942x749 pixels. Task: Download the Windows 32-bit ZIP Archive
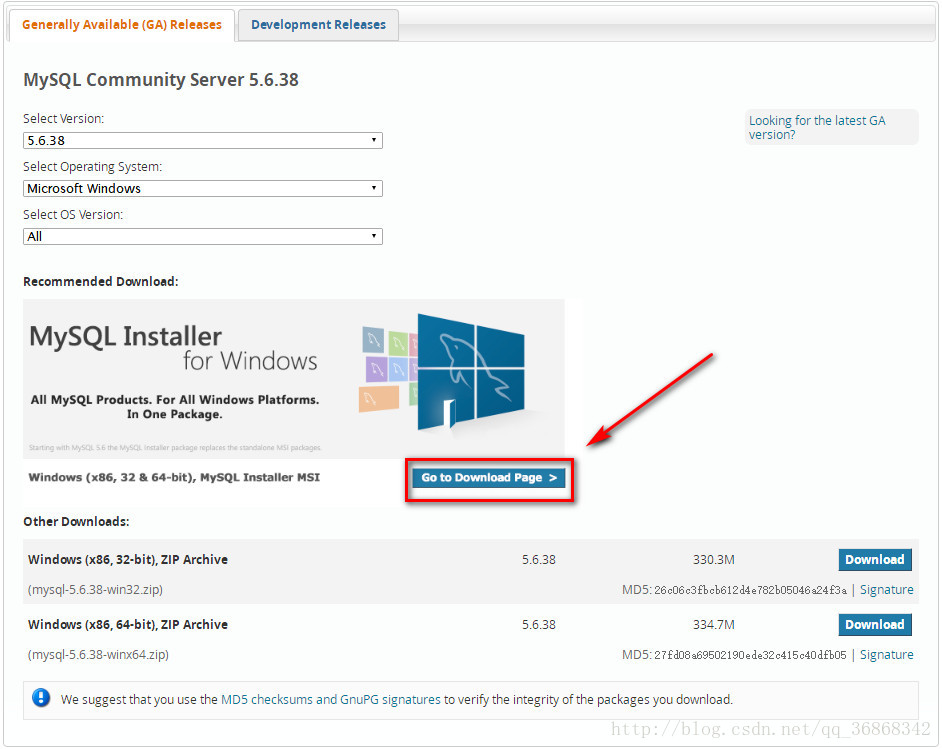(x=875, y=559)
